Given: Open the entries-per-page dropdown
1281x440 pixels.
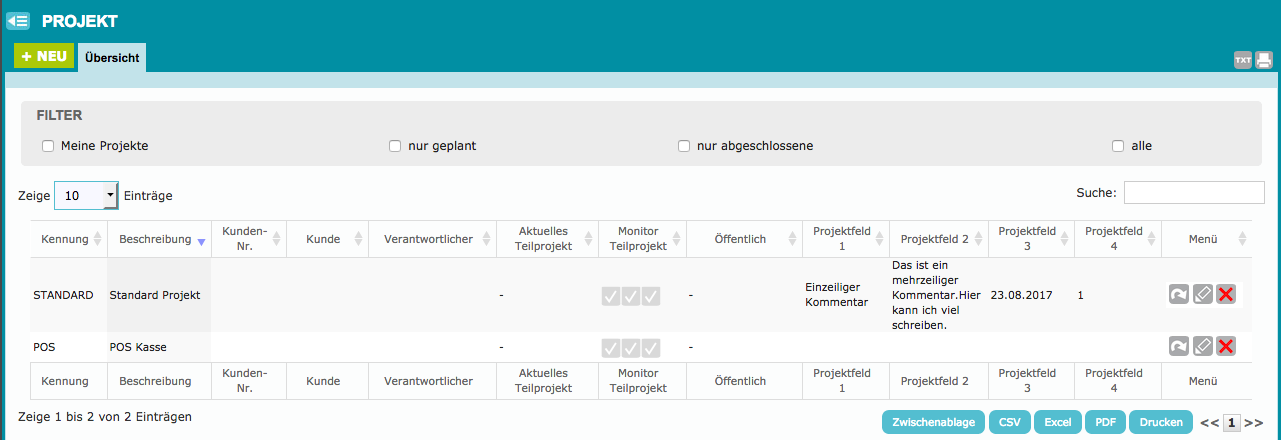Looking at the screenshot, I should [86, 196].
